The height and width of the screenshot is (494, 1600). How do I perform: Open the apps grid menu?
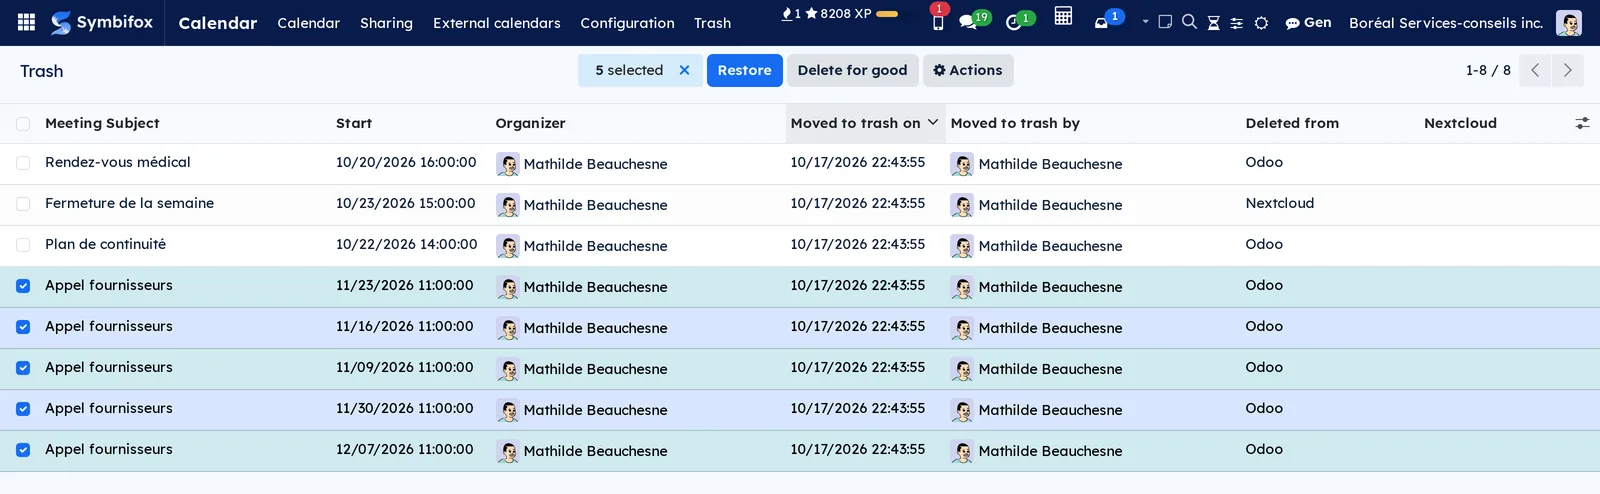pos(27,22)
